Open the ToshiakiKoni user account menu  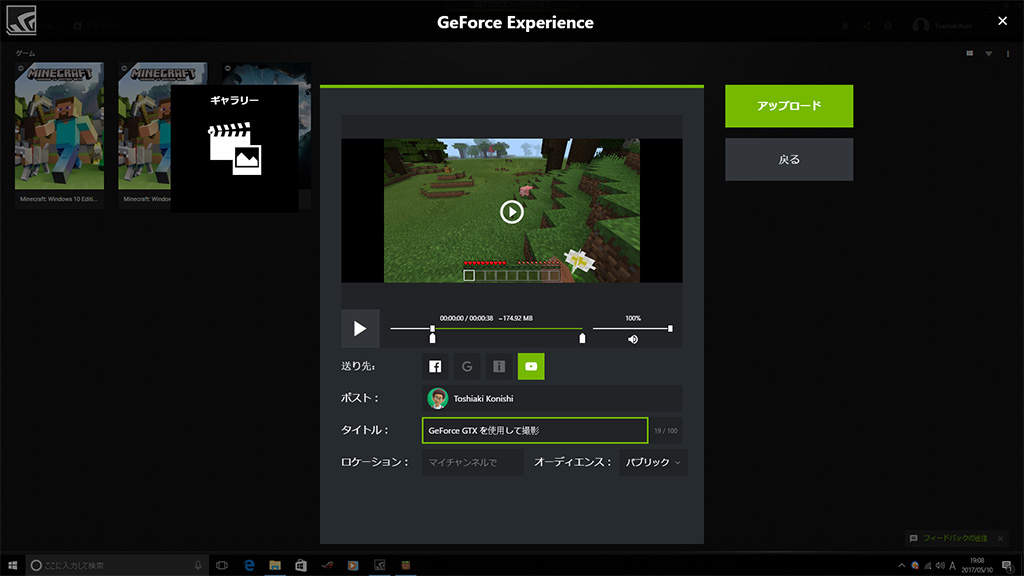942,26
